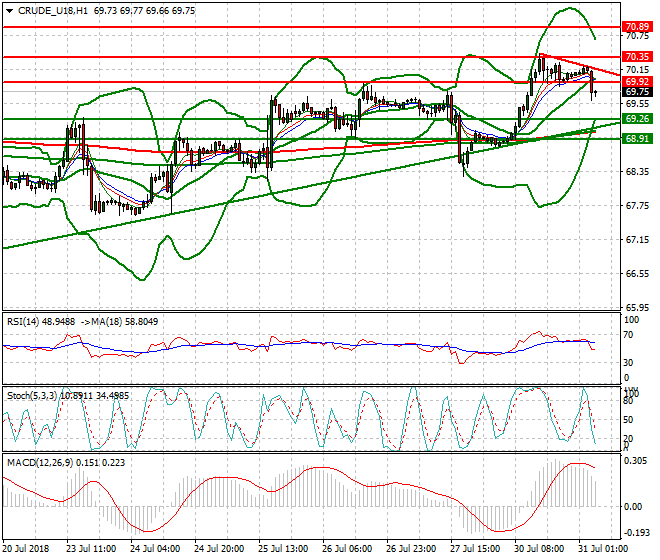Click the 26 Jul 06:00 time label
The height and width of the screenshot is (560, 660).
click(x=347, y=549)
